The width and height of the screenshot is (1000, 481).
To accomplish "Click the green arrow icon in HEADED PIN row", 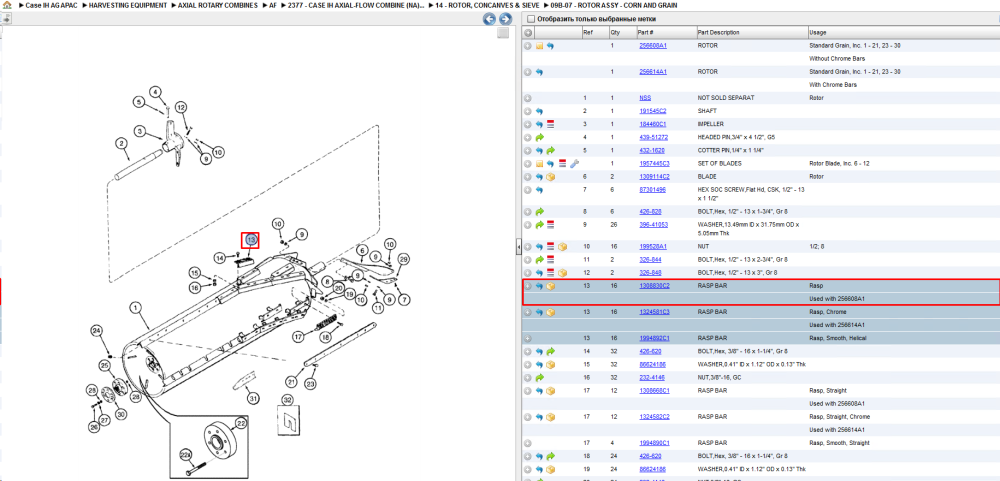I will 539,137.
